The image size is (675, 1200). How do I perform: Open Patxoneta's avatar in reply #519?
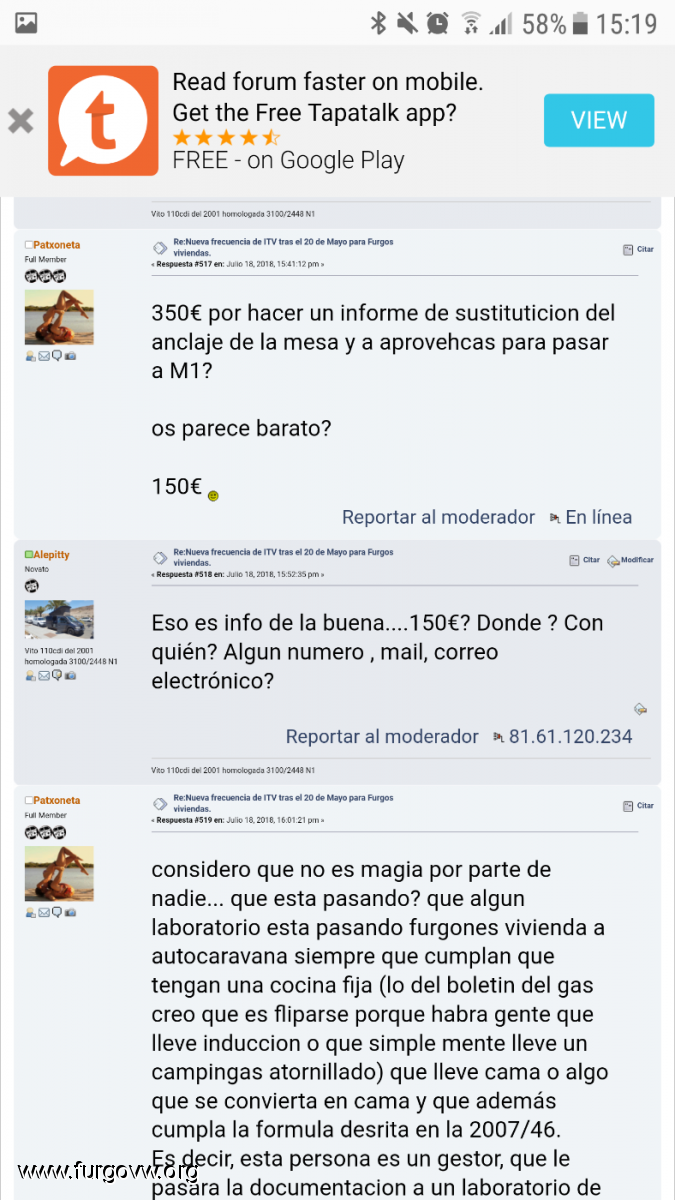[59, 873]
